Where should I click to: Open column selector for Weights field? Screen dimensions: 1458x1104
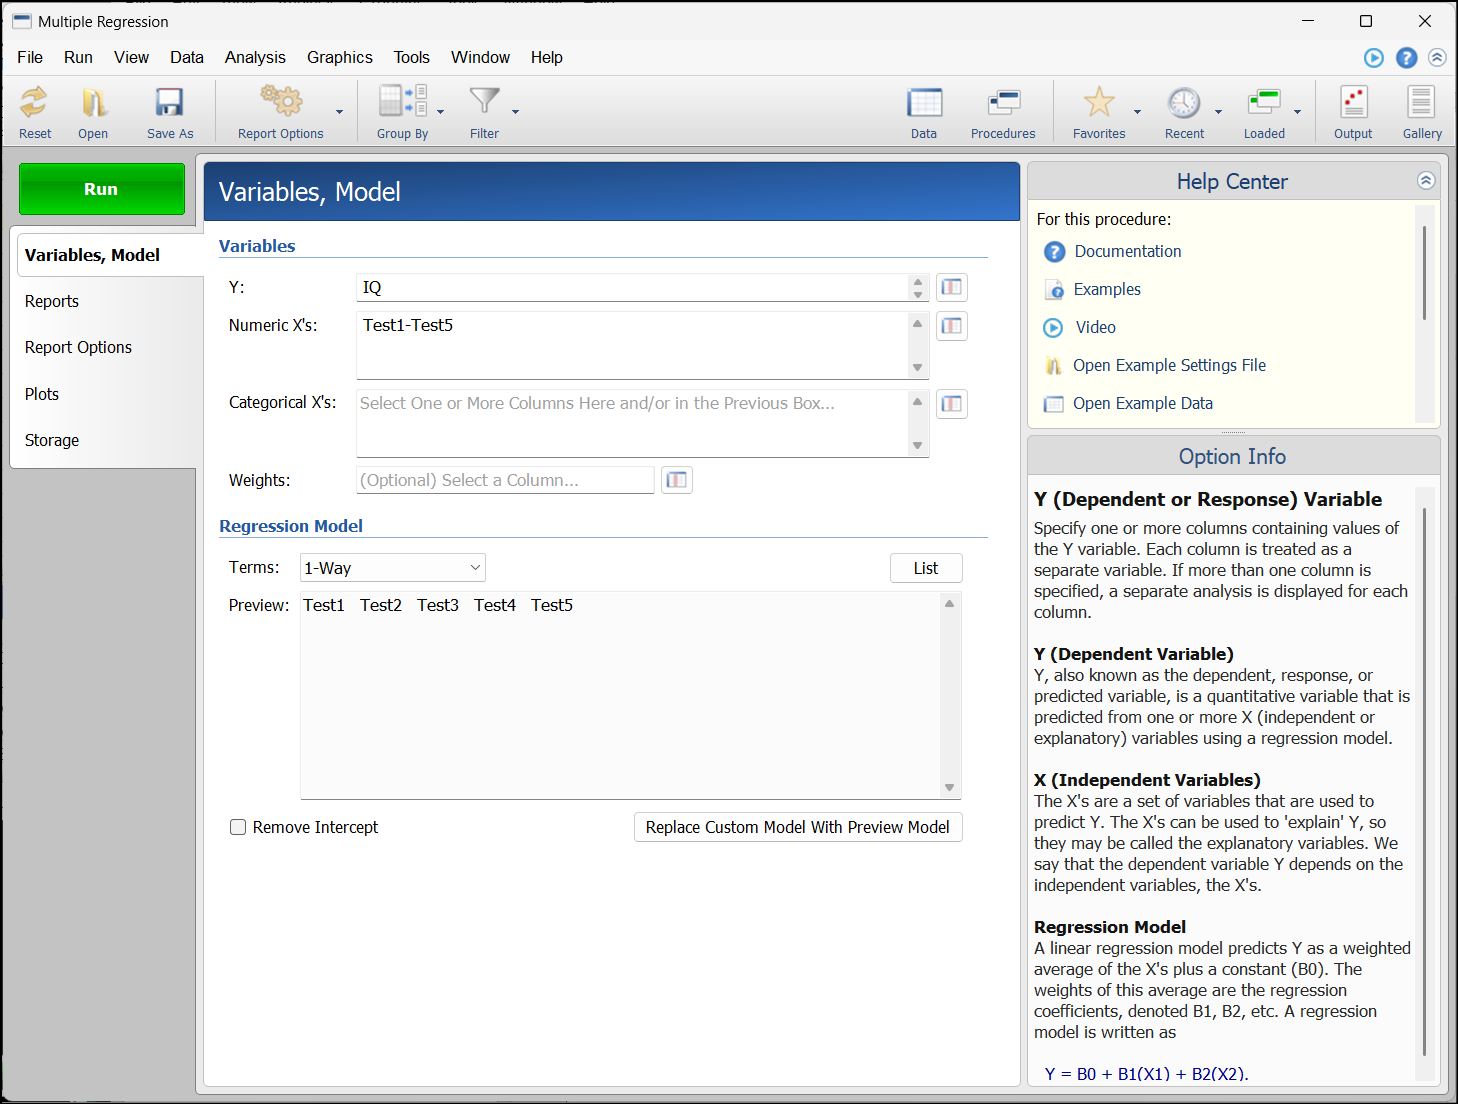point(677,480)
